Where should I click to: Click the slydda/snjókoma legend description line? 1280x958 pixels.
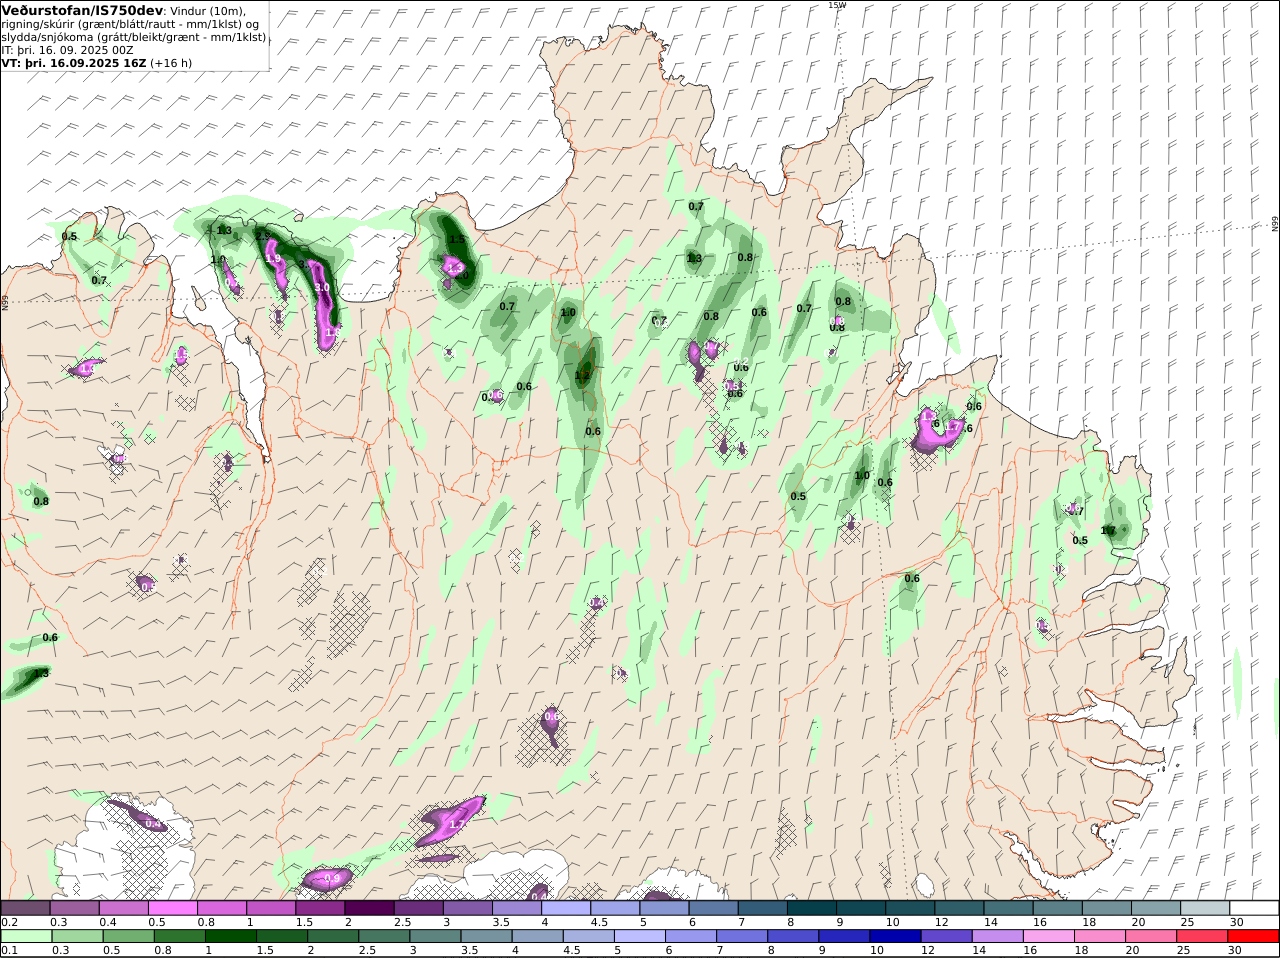click(x=134, y=37)
